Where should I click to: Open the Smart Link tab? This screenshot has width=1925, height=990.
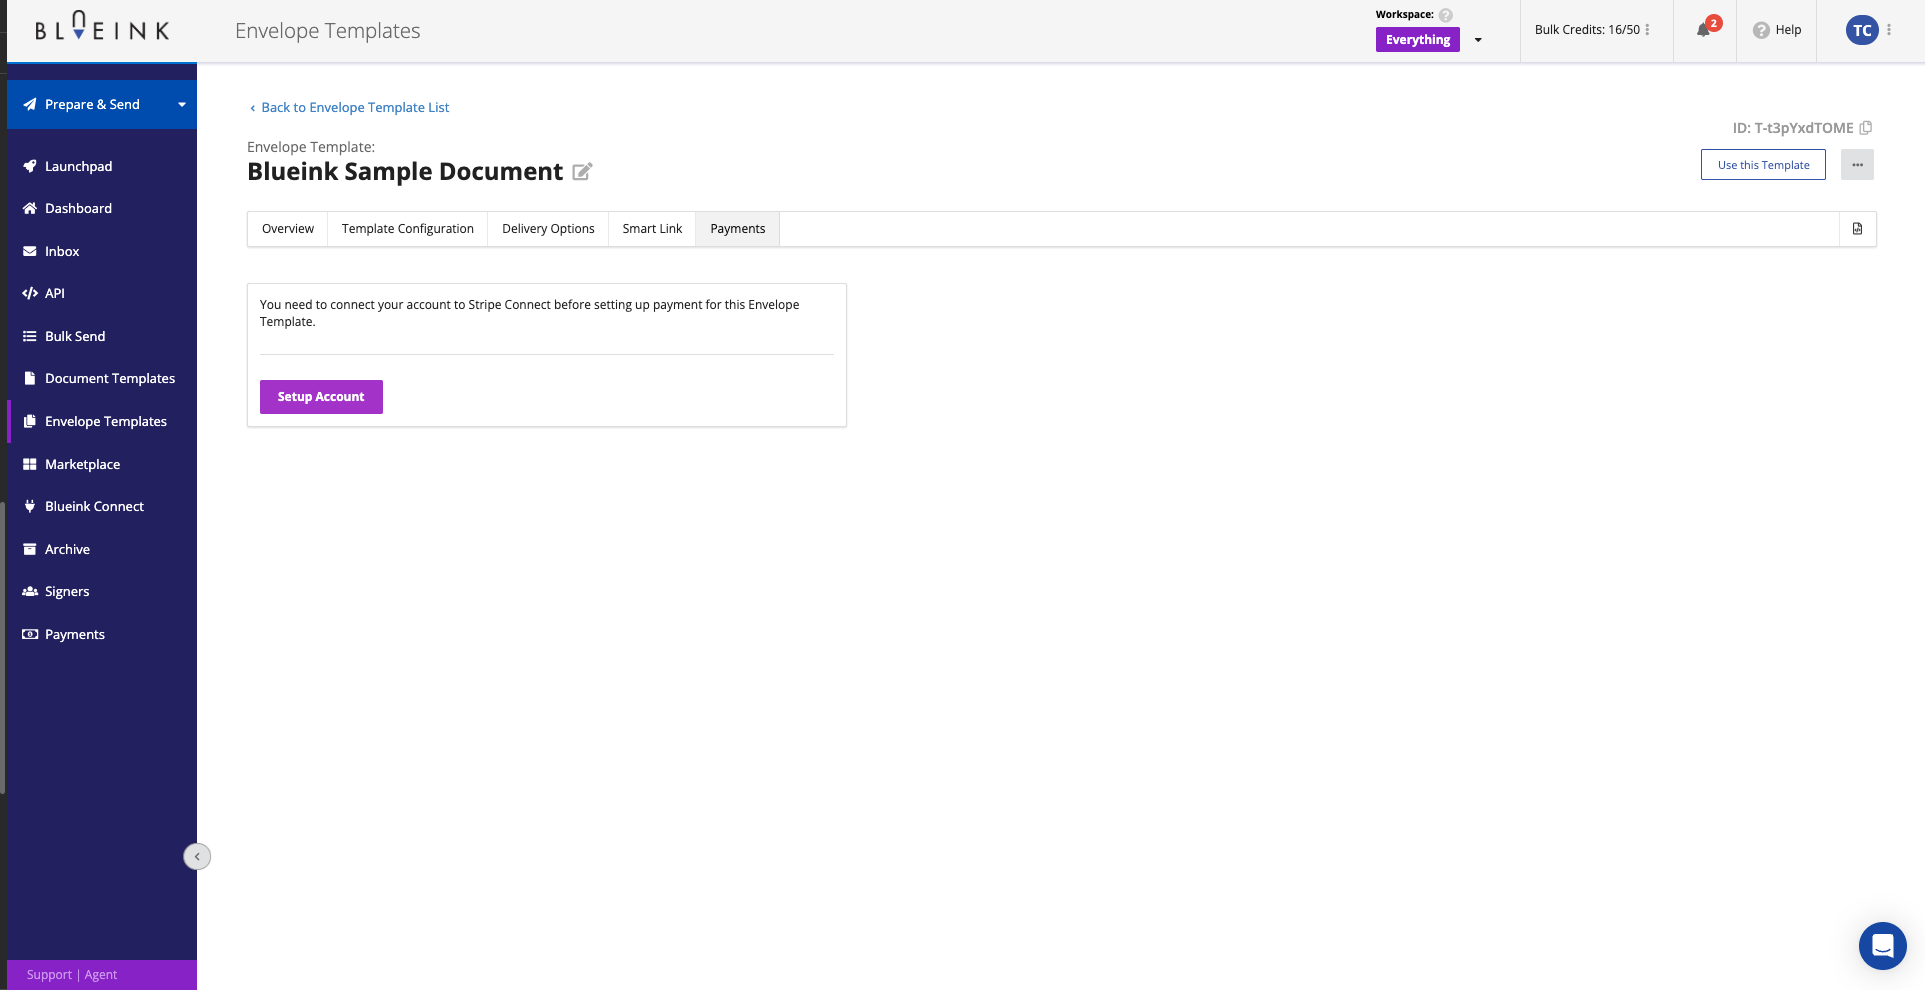652,229
